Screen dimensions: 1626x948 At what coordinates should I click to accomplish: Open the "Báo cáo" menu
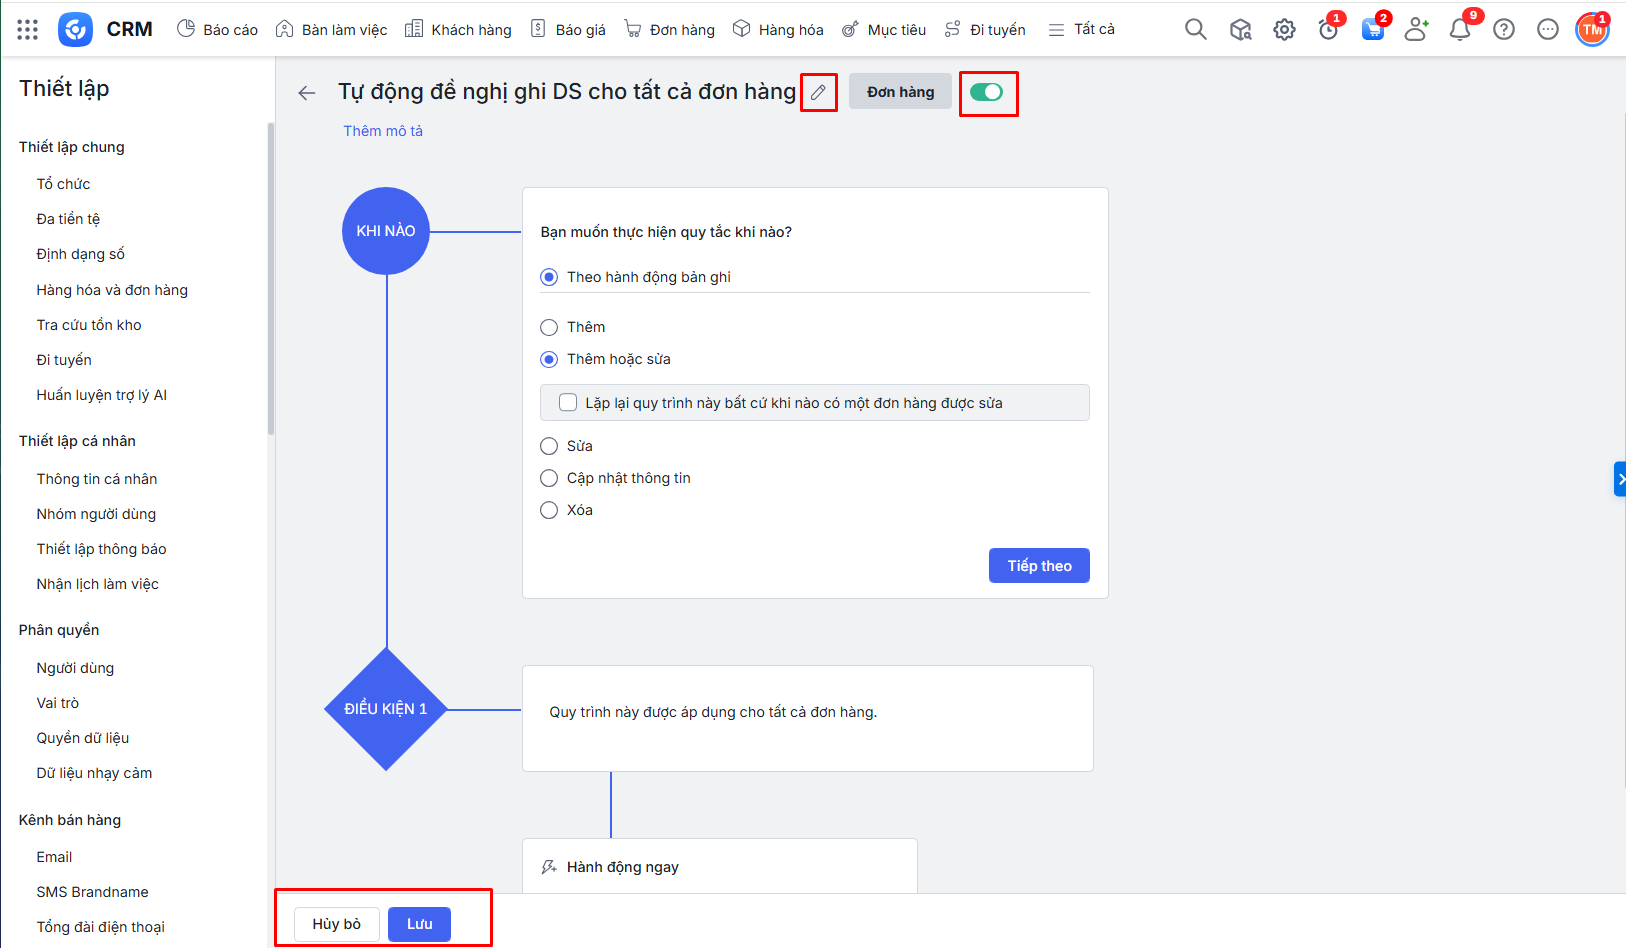click(217, 30)
